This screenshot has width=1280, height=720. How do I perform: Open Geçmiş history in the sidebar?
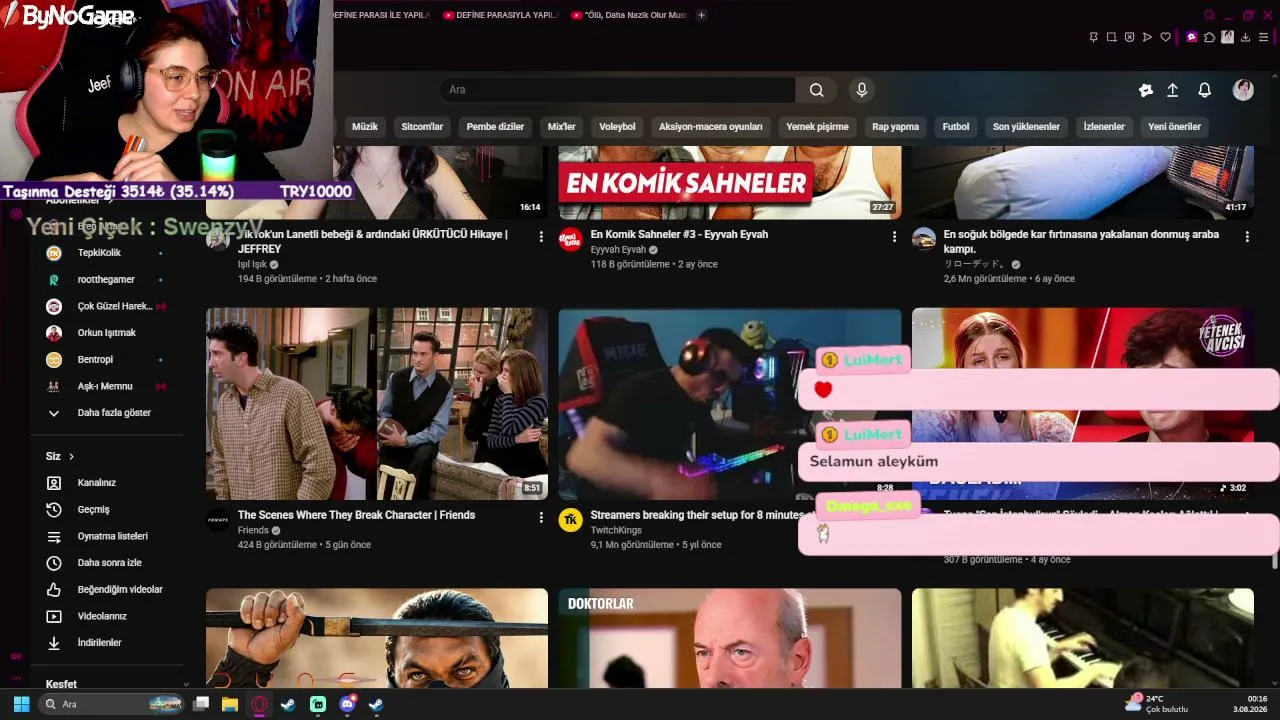pos(94,510)
